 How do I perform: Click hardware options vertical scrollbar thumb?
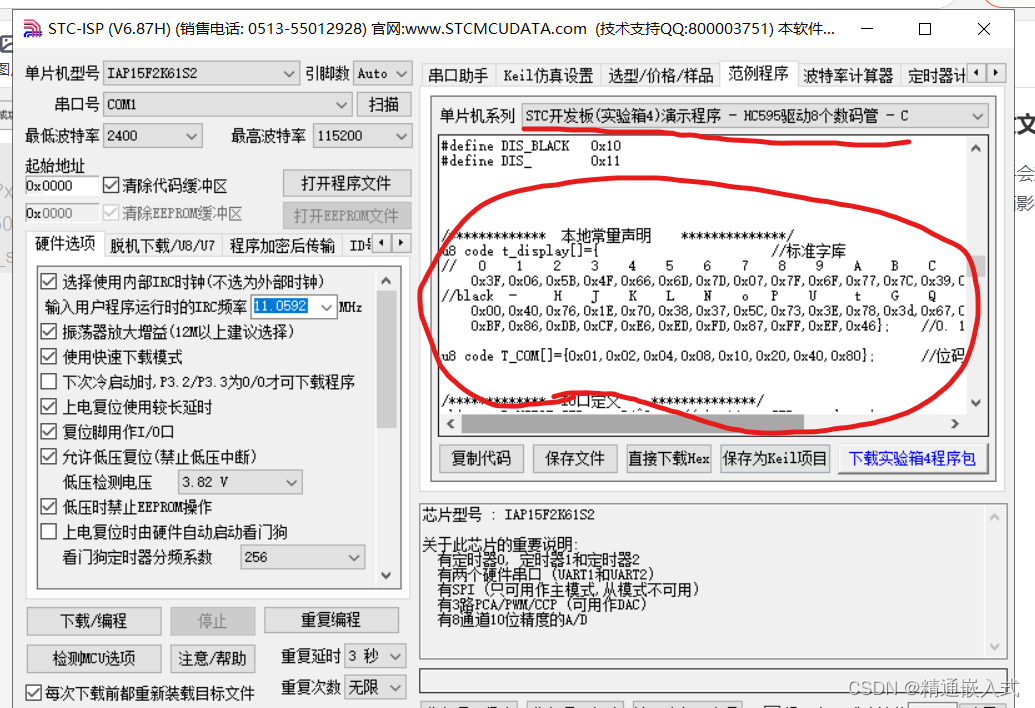(x=386, y=360)
